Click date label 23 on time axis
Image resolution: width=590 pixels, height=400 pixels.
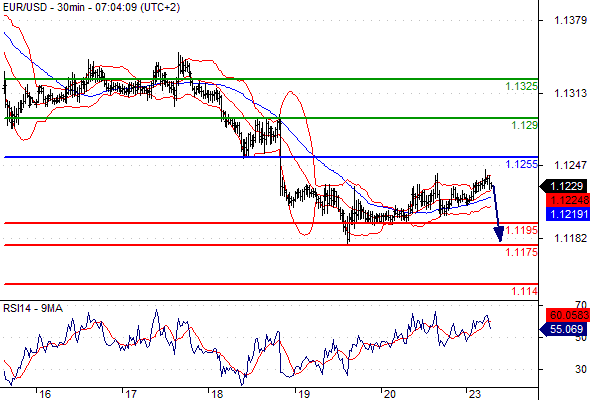point(474,394)
